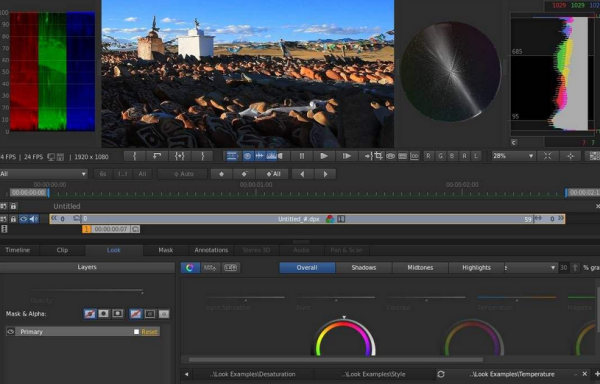Viewport: 600px width, 384px height.
Task: Open the 28% zoom dropdown
Action: 514,156
